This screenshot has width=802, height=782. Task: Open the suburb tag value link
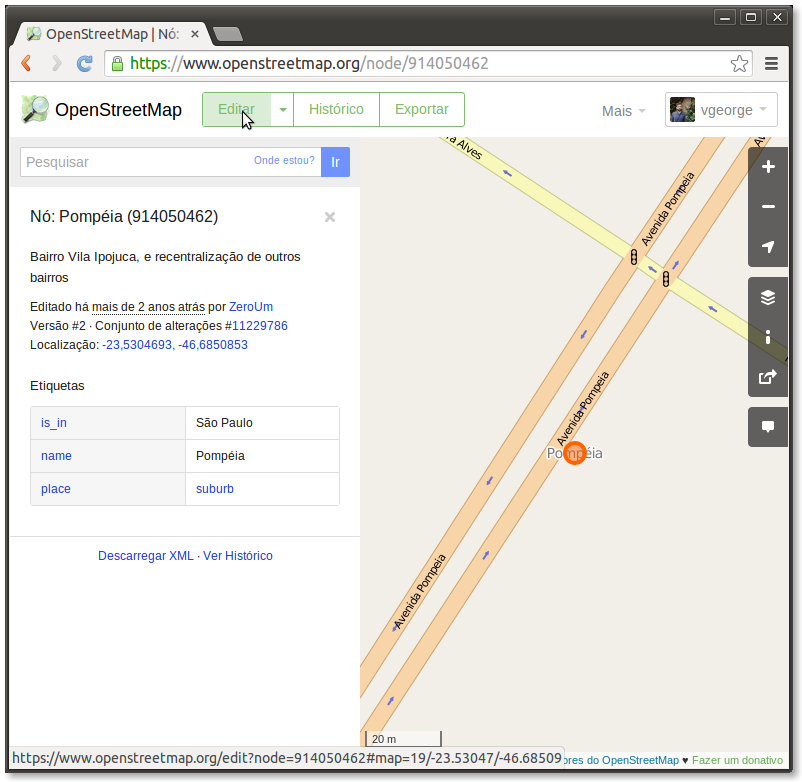coord(215,489)
